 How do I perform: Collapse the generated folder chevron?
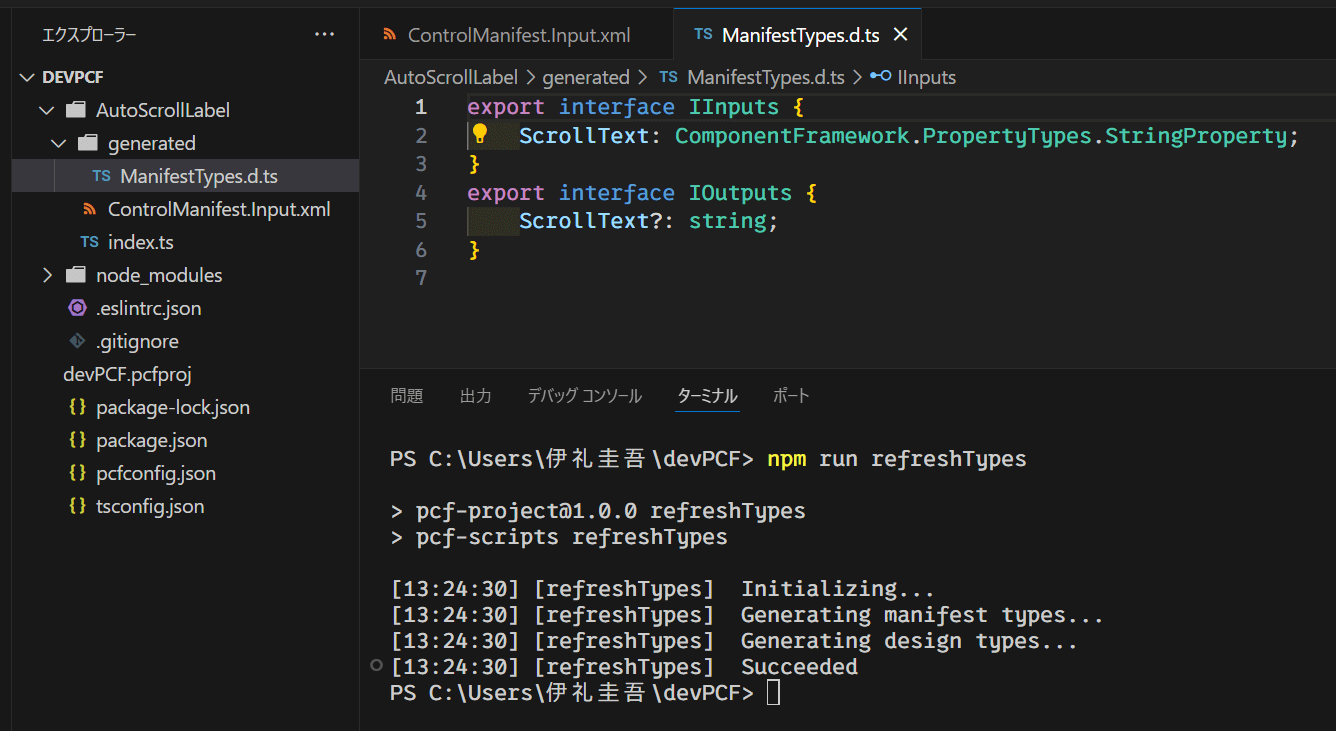click(x=58, y=143)
